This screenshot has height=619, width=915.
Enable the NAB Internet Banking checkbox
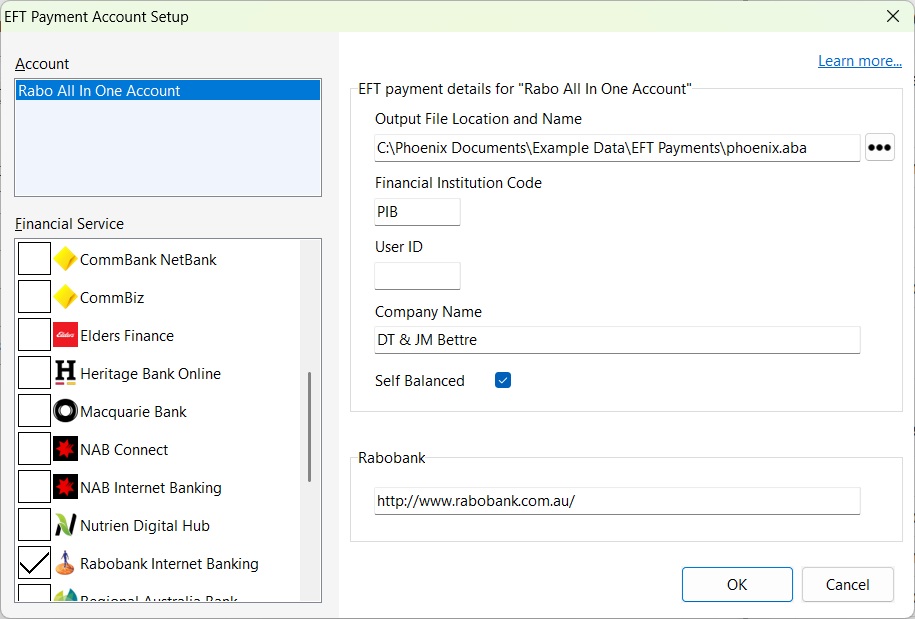[x=35, y=488]
